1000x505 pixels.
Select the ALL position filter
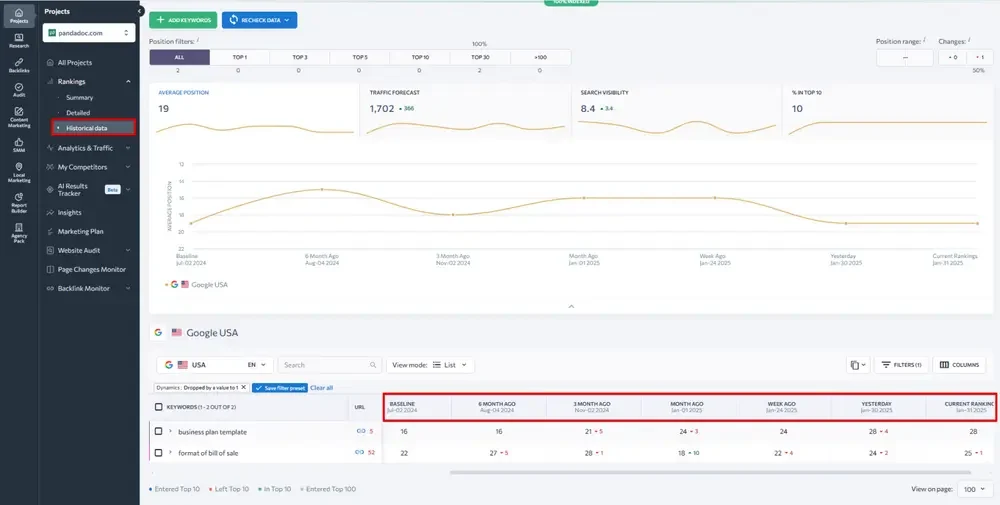point(179,57)
